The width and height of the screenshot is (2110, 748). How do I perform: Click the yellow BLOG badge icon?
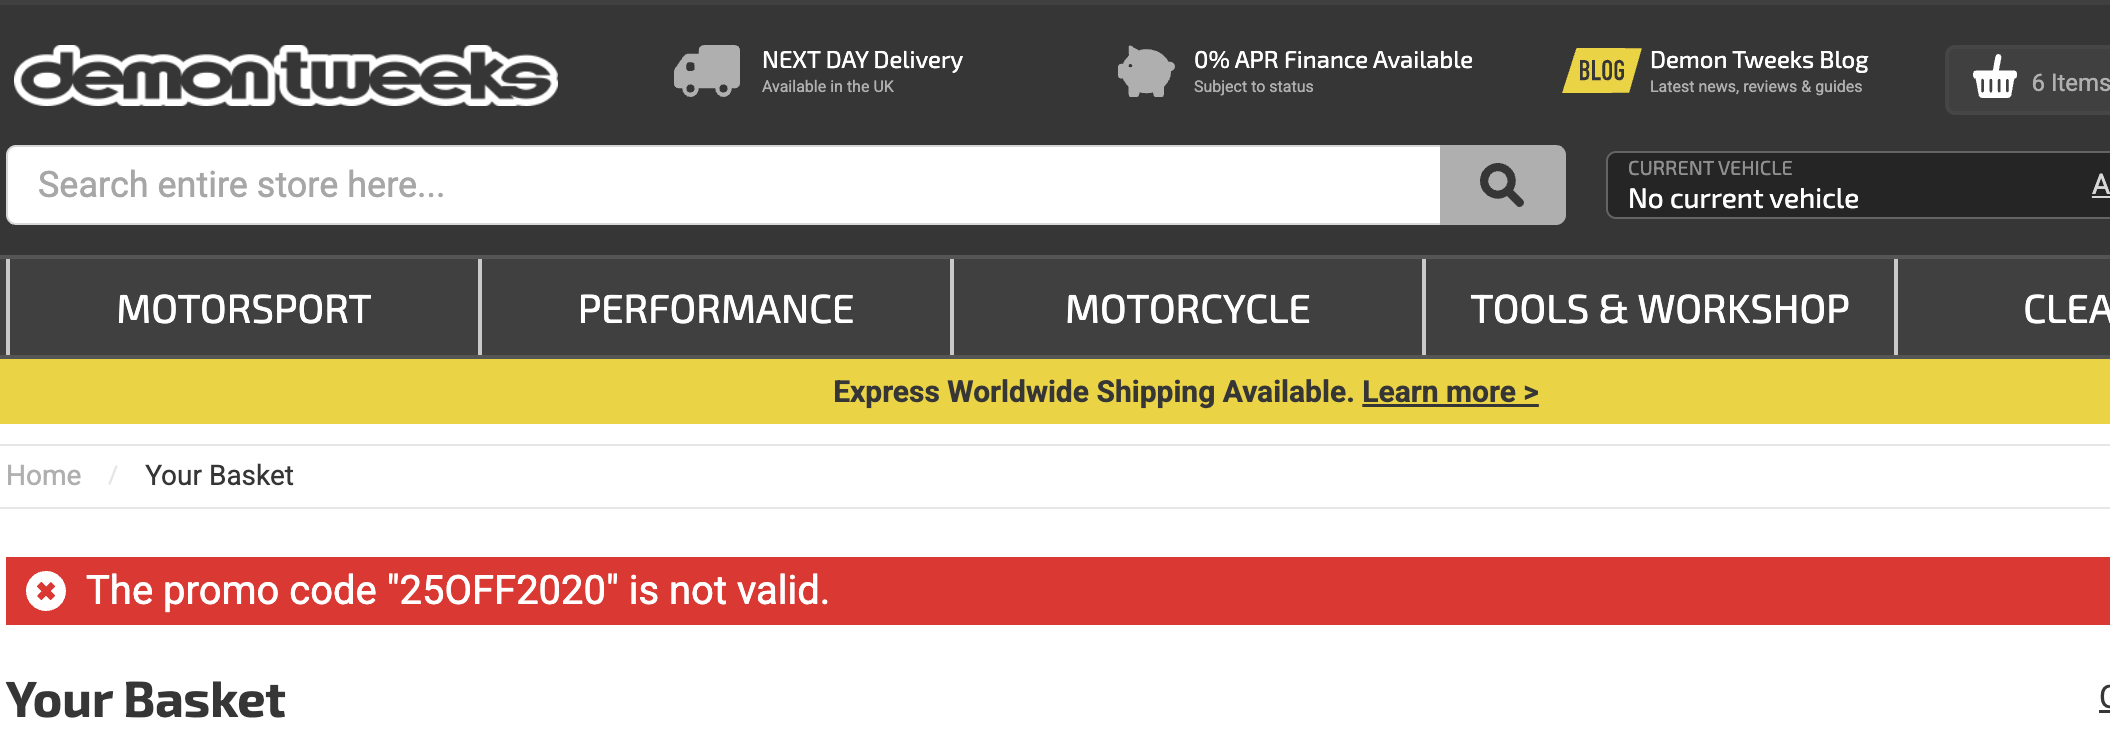(1602, 70)
